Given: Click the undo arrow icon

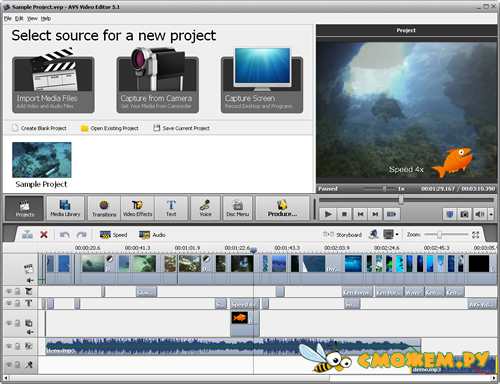Looking at the screenshot, I should tap(64, 235).
